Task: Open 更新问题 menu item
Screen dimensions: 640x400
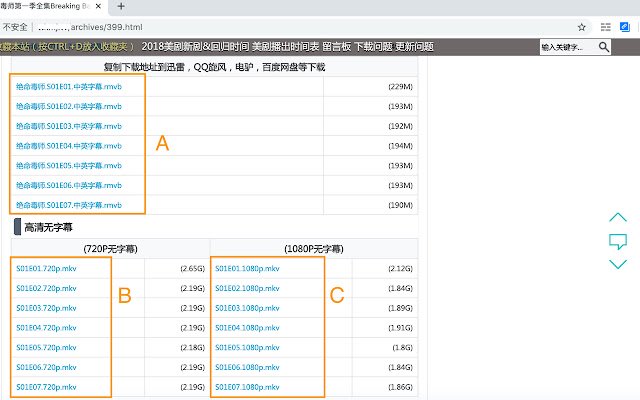Action: tap(414, 47)
